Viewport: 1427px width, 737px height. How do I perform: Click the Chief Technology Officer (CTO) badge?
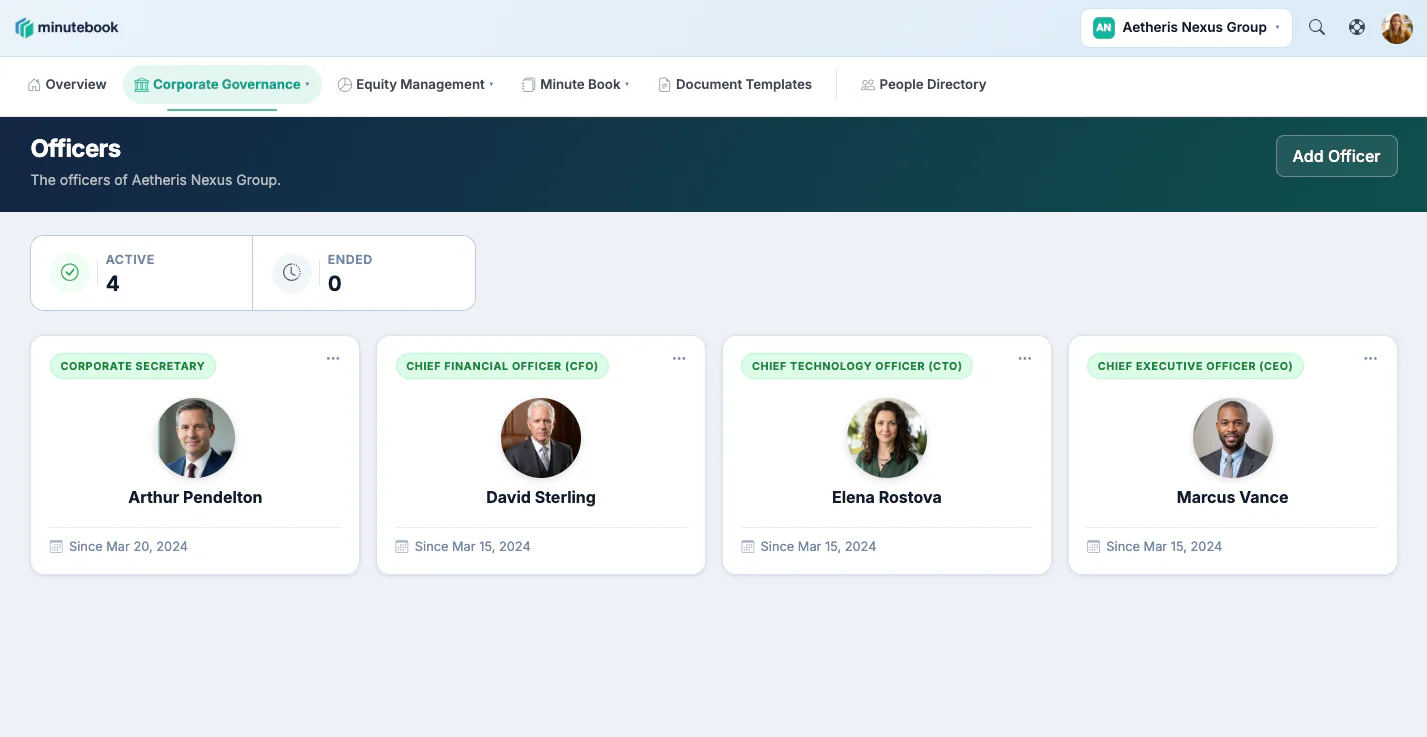click(857, 366)
